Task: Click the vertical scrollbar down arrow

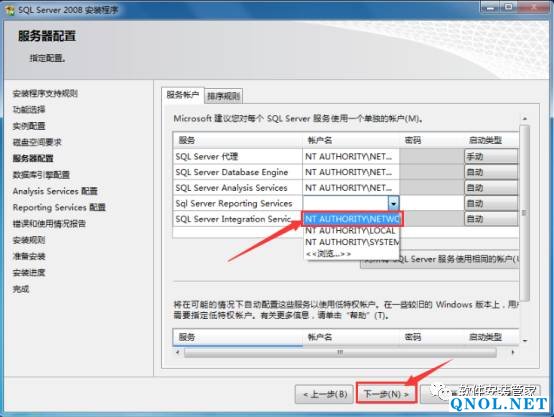Action: [x=525, y=341]
